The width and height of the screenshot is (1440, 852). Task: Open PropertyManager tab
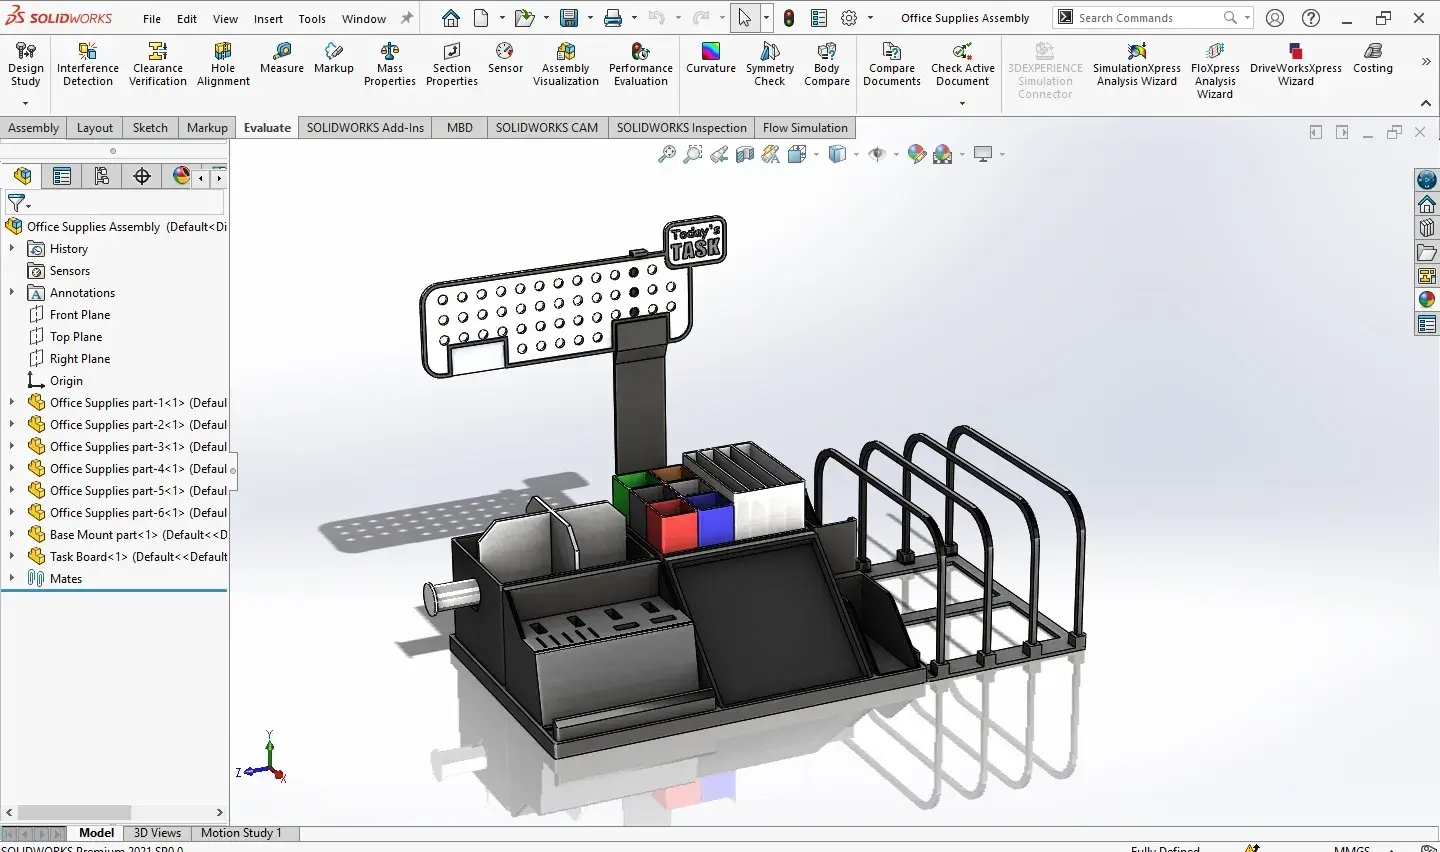62,176
